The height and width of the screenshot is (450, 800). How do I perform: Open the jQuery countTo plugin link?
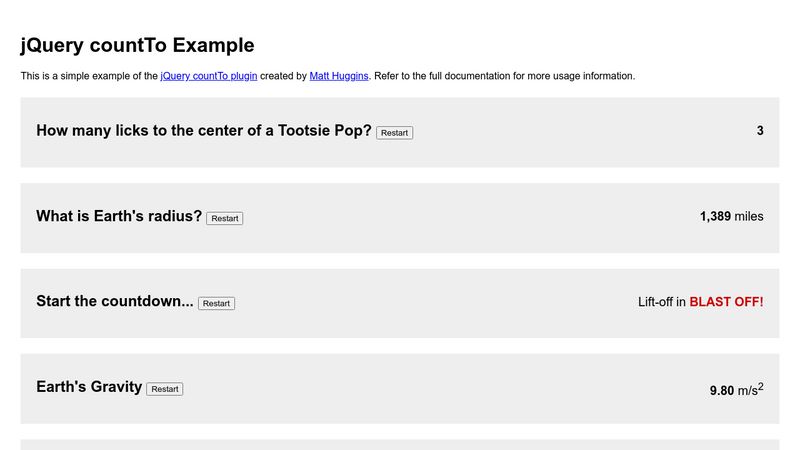click(x=209, y=76)
